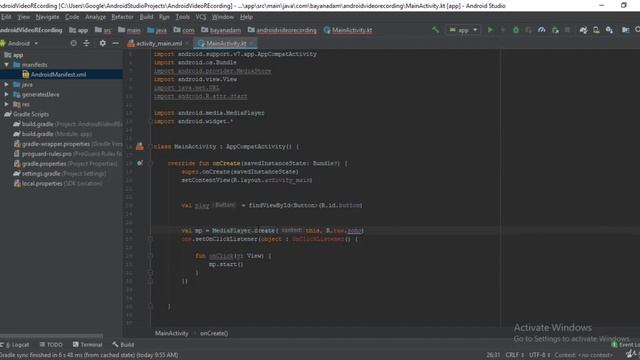This screenshot has width=640, height=360.
Task: Click the onCreate() breadcrumb below editor
Action: [214, 333]
